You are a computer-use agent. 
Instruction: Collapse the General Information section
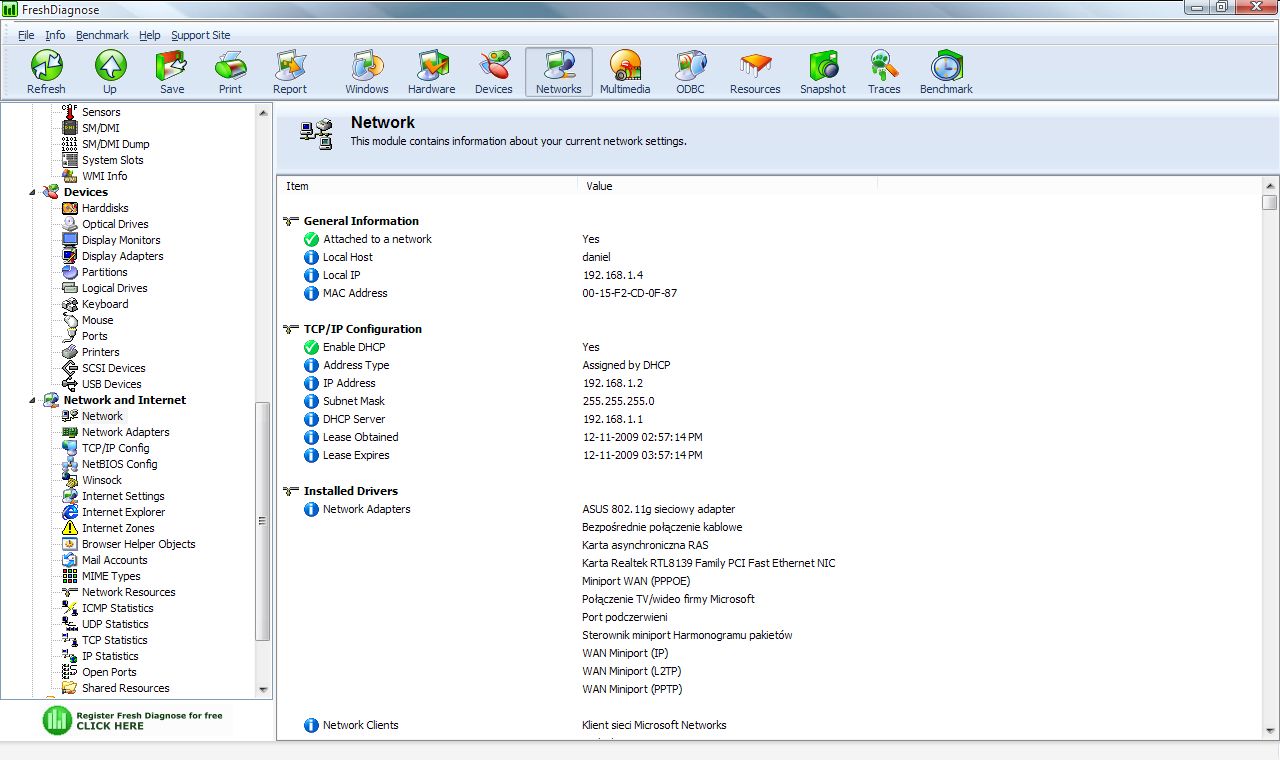click(291, 221)
